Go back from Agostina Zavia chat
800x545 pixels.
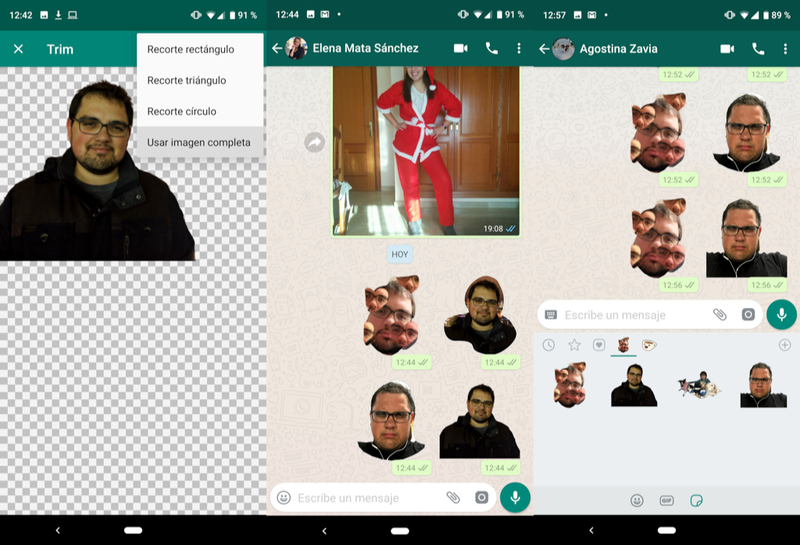pos(544,49)
